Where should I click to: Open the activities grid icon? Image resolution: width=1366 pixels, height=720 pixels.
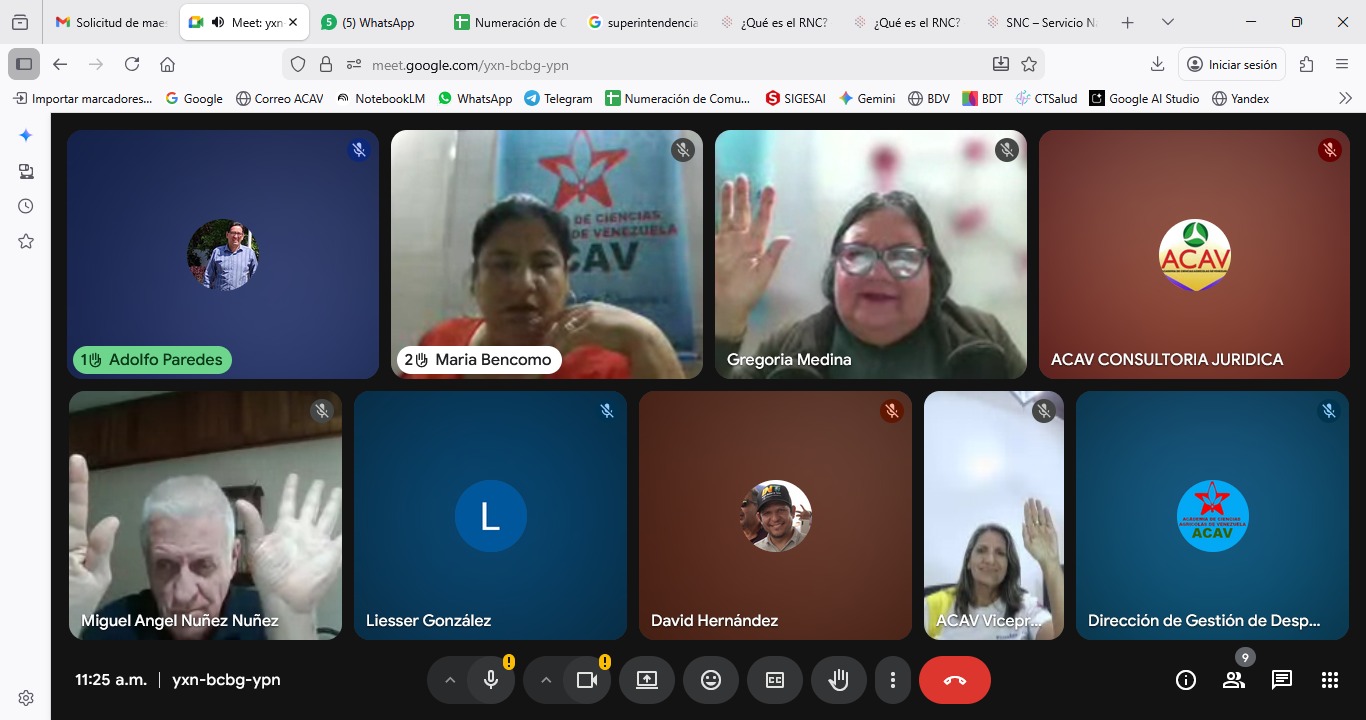click(x=1329, y=680)
